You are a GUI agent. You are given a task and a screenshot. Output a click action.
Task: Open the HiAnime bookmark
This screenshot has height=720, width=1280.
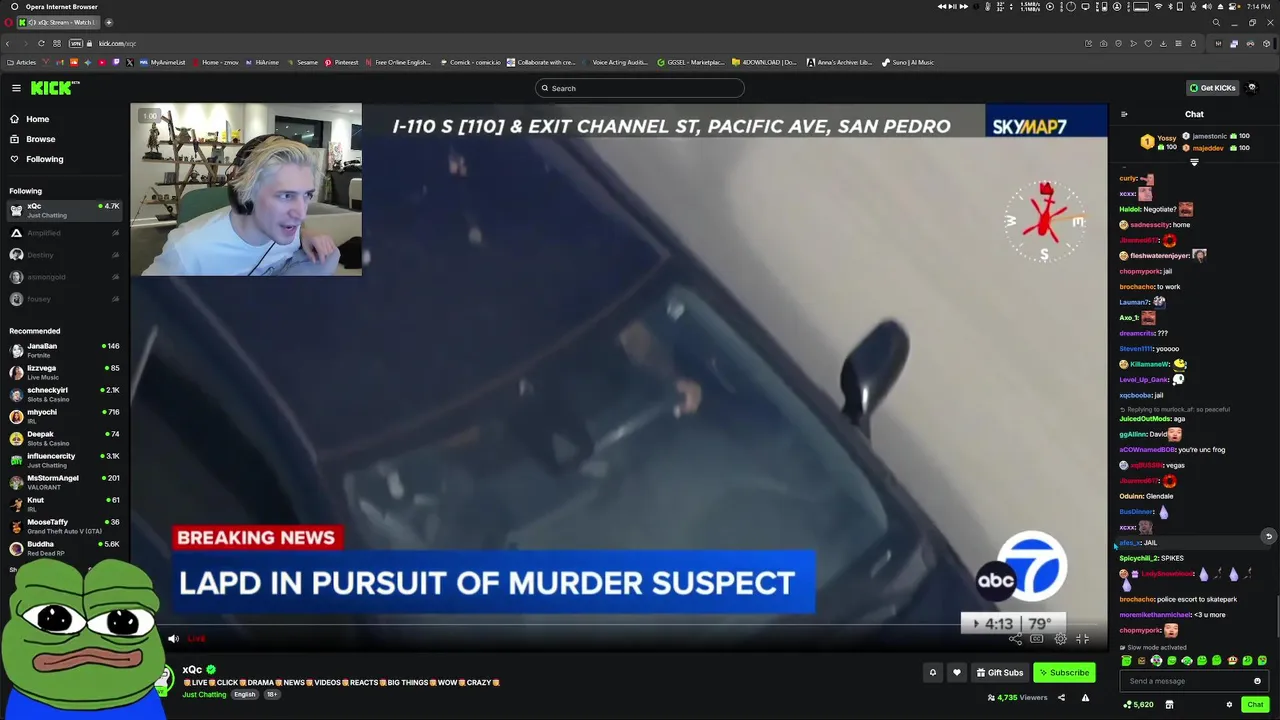point(262,62)
